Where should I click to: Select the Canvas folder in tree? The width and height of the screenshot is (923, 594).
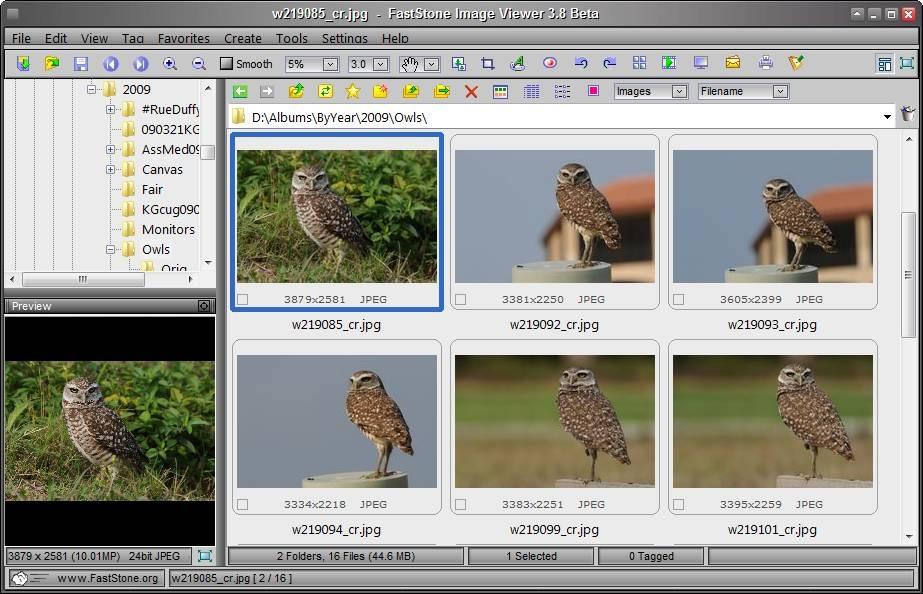[x=162, y=169]
